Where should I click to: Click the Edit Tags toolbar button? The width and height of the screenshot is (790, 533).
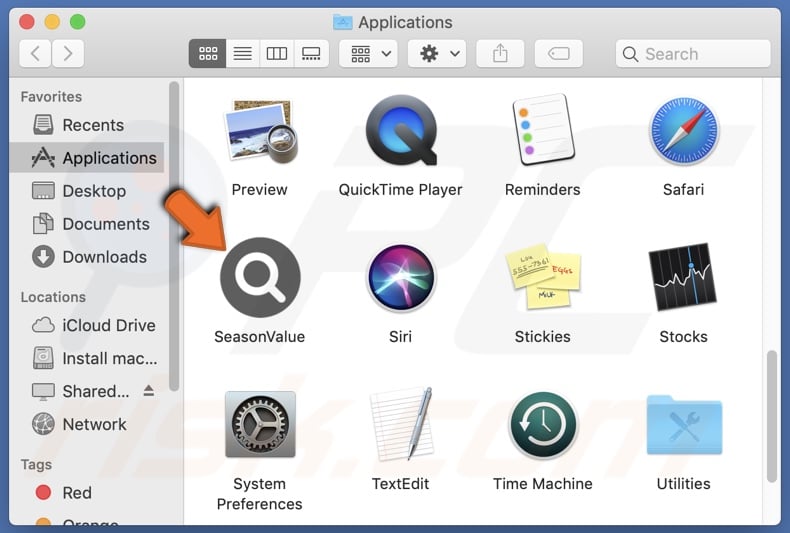[559, 53]
